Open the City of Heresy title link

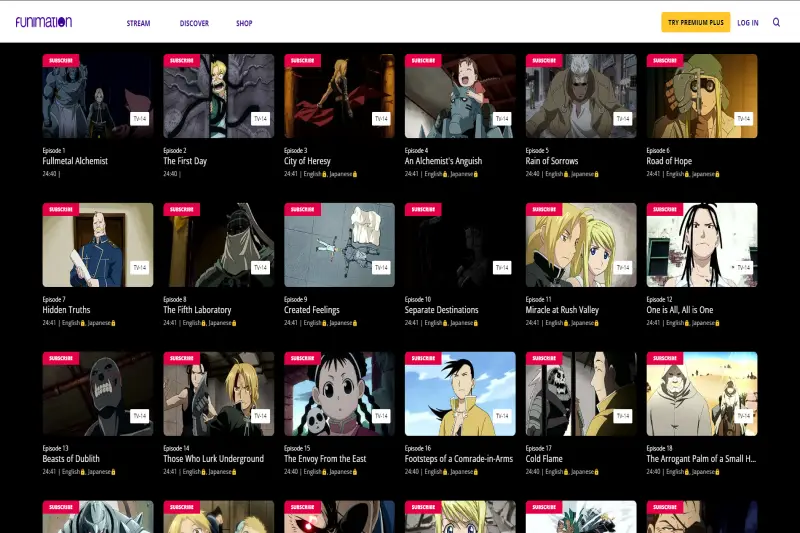pos(307,161)
